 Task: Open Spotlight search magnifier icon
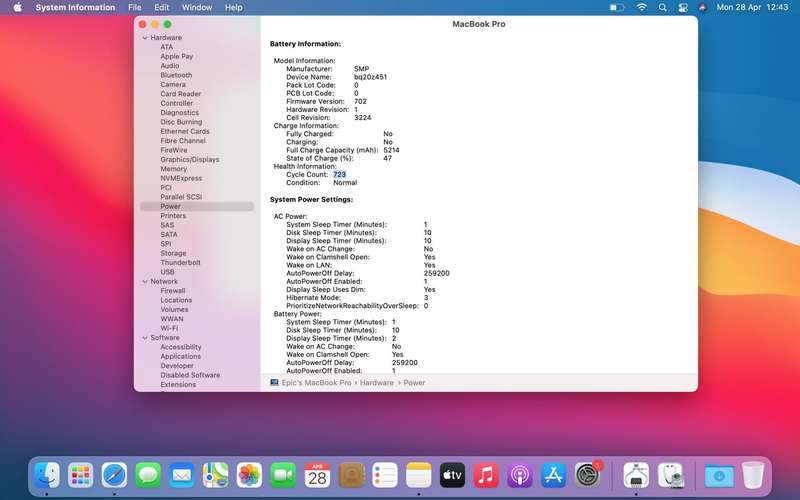tap(662, 8)
